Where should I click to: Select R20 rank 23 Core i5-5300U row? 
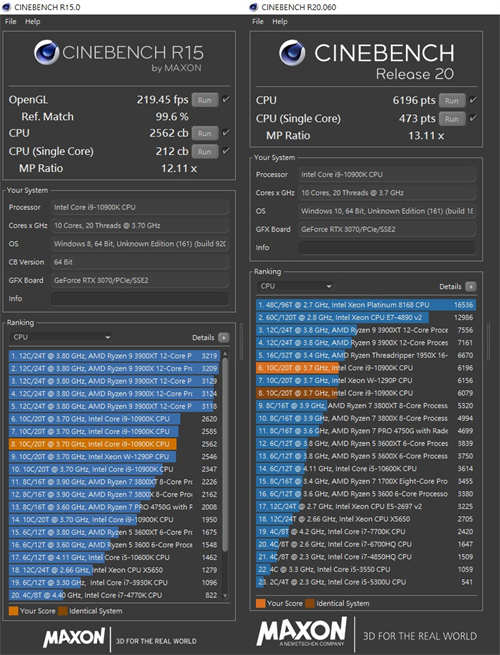tap(366, 582)
